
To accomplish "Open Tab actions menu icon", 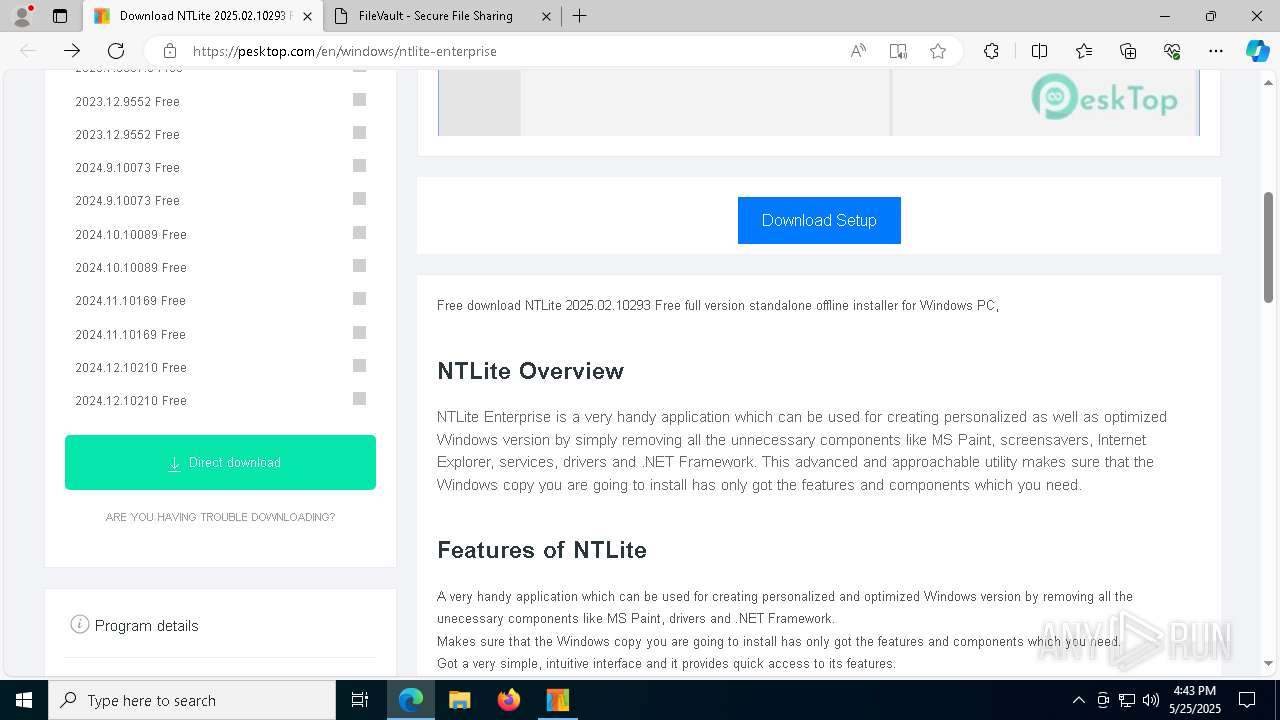I will point(60,16).
